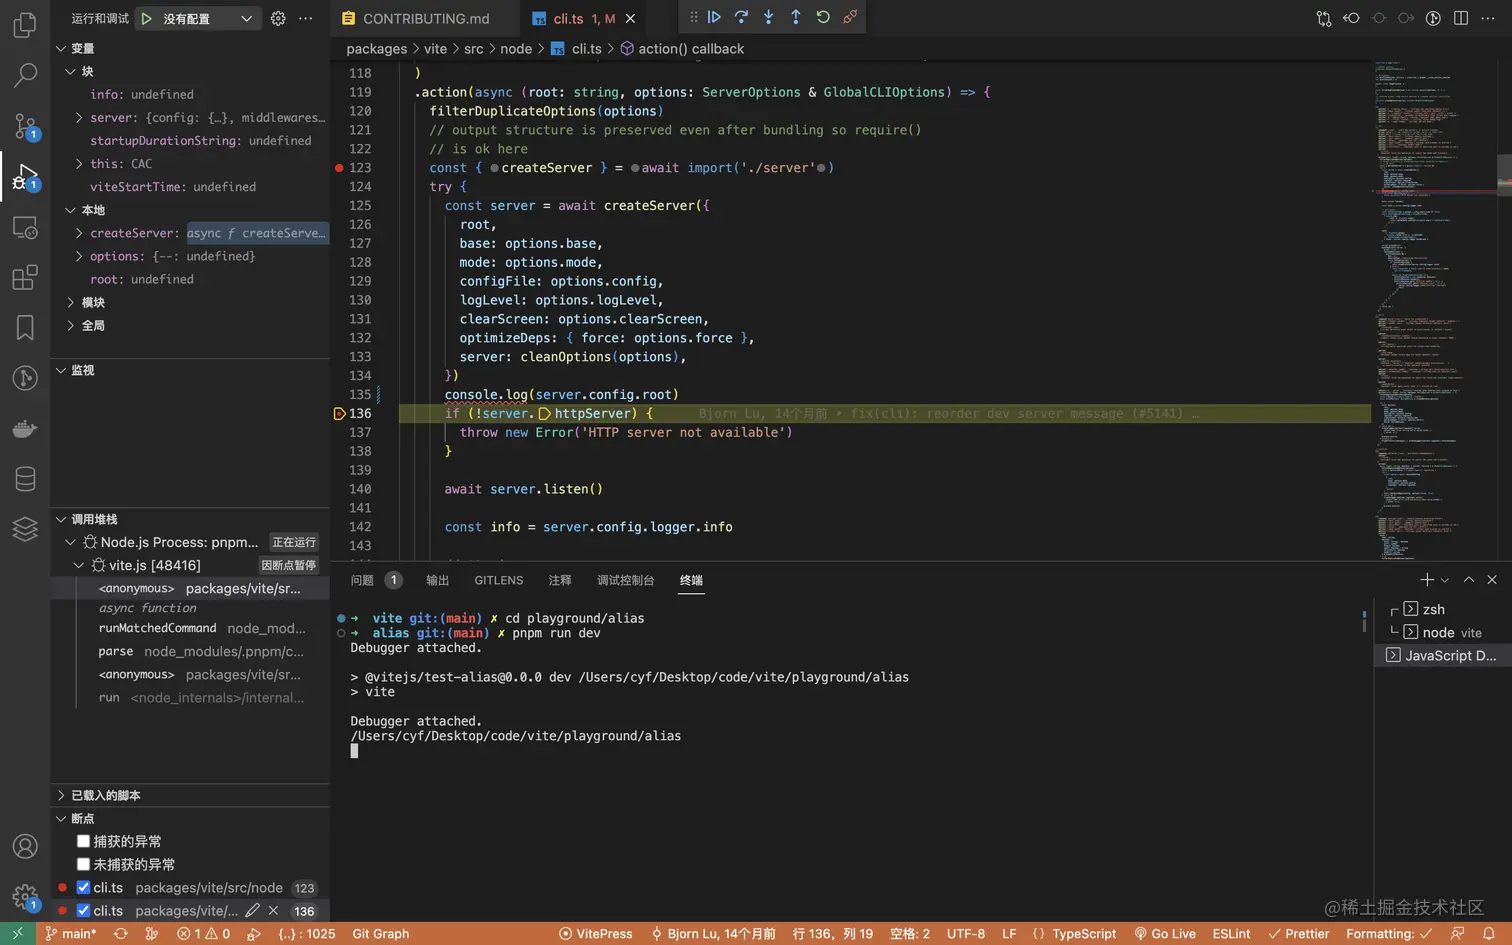Click Go Live in the status bar
Image resolution: width=1512 pixels, height=945 pixels.
[x=1165, y=933]
